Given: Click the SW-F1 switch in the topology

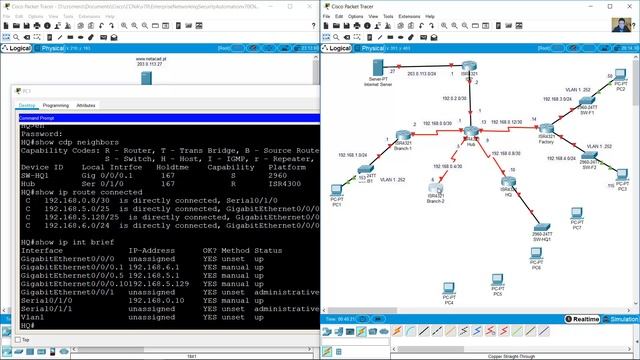Looking at the screenshot, I should pos(587,100).
